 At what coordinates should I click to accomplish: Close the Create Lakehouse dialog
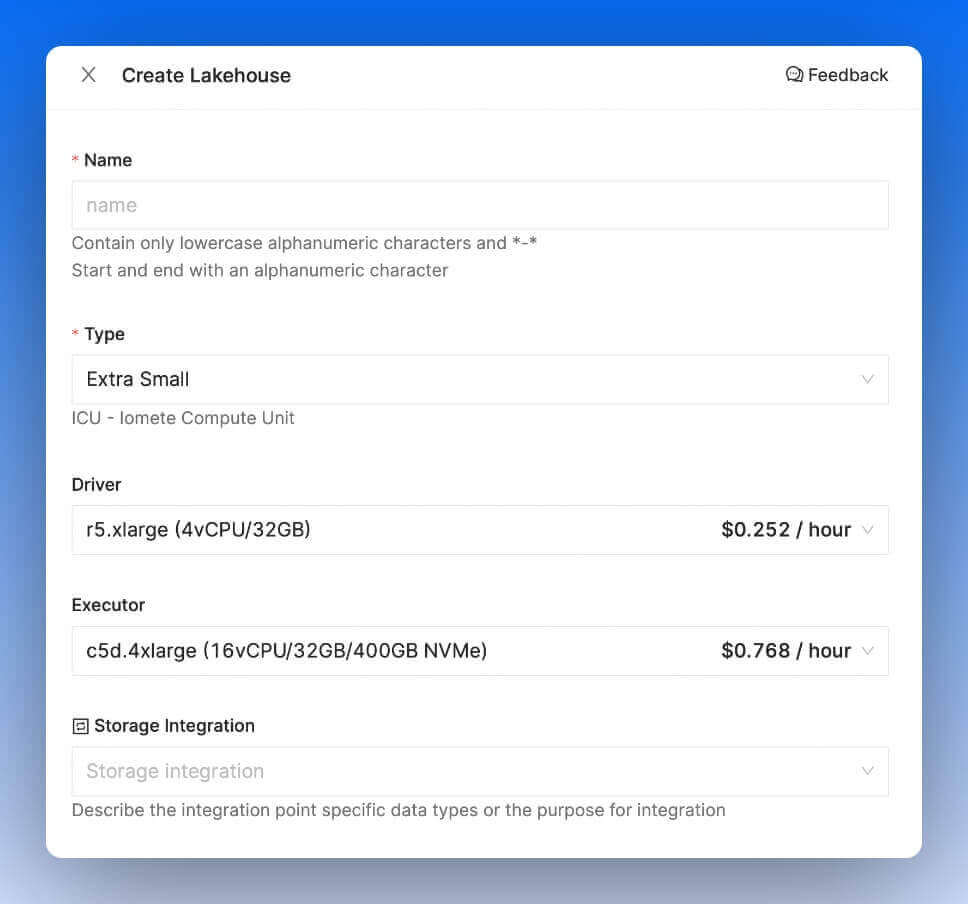tap(89, 75)
